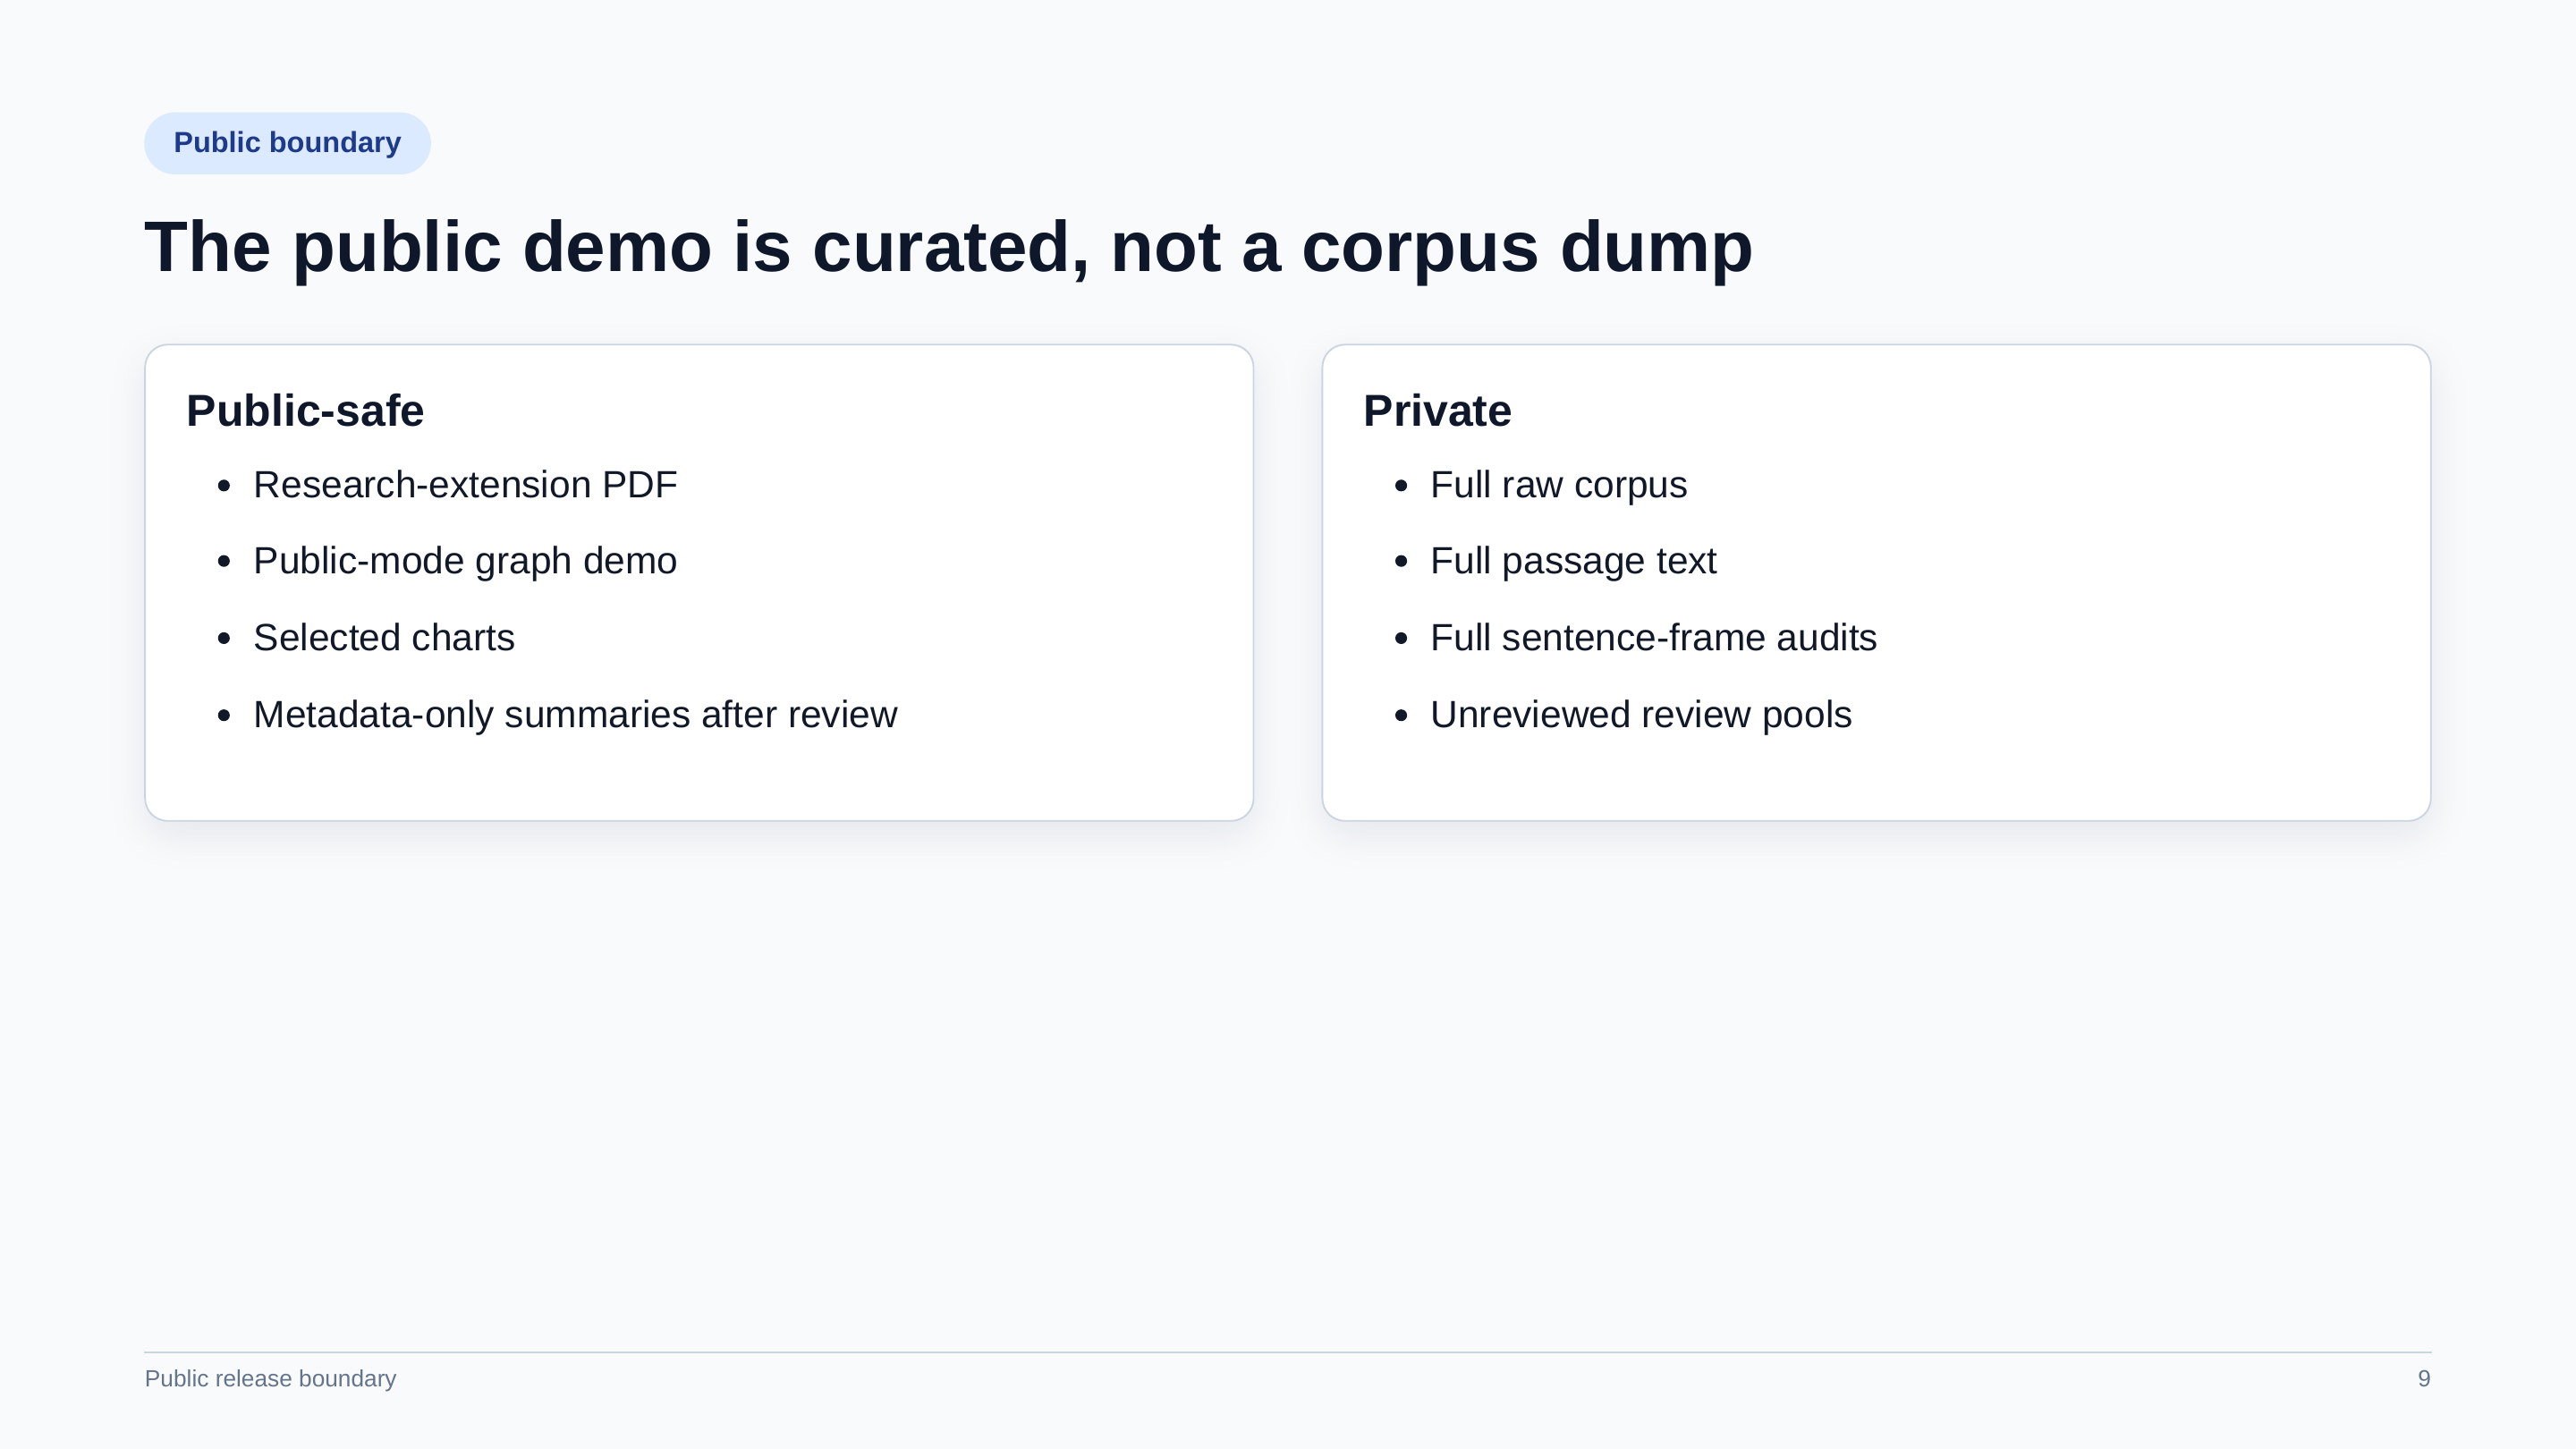Click bullet dot beside Full raw corpus
The image size is (2576, 1449).
pyautogui.click(x=1401, y=486)
